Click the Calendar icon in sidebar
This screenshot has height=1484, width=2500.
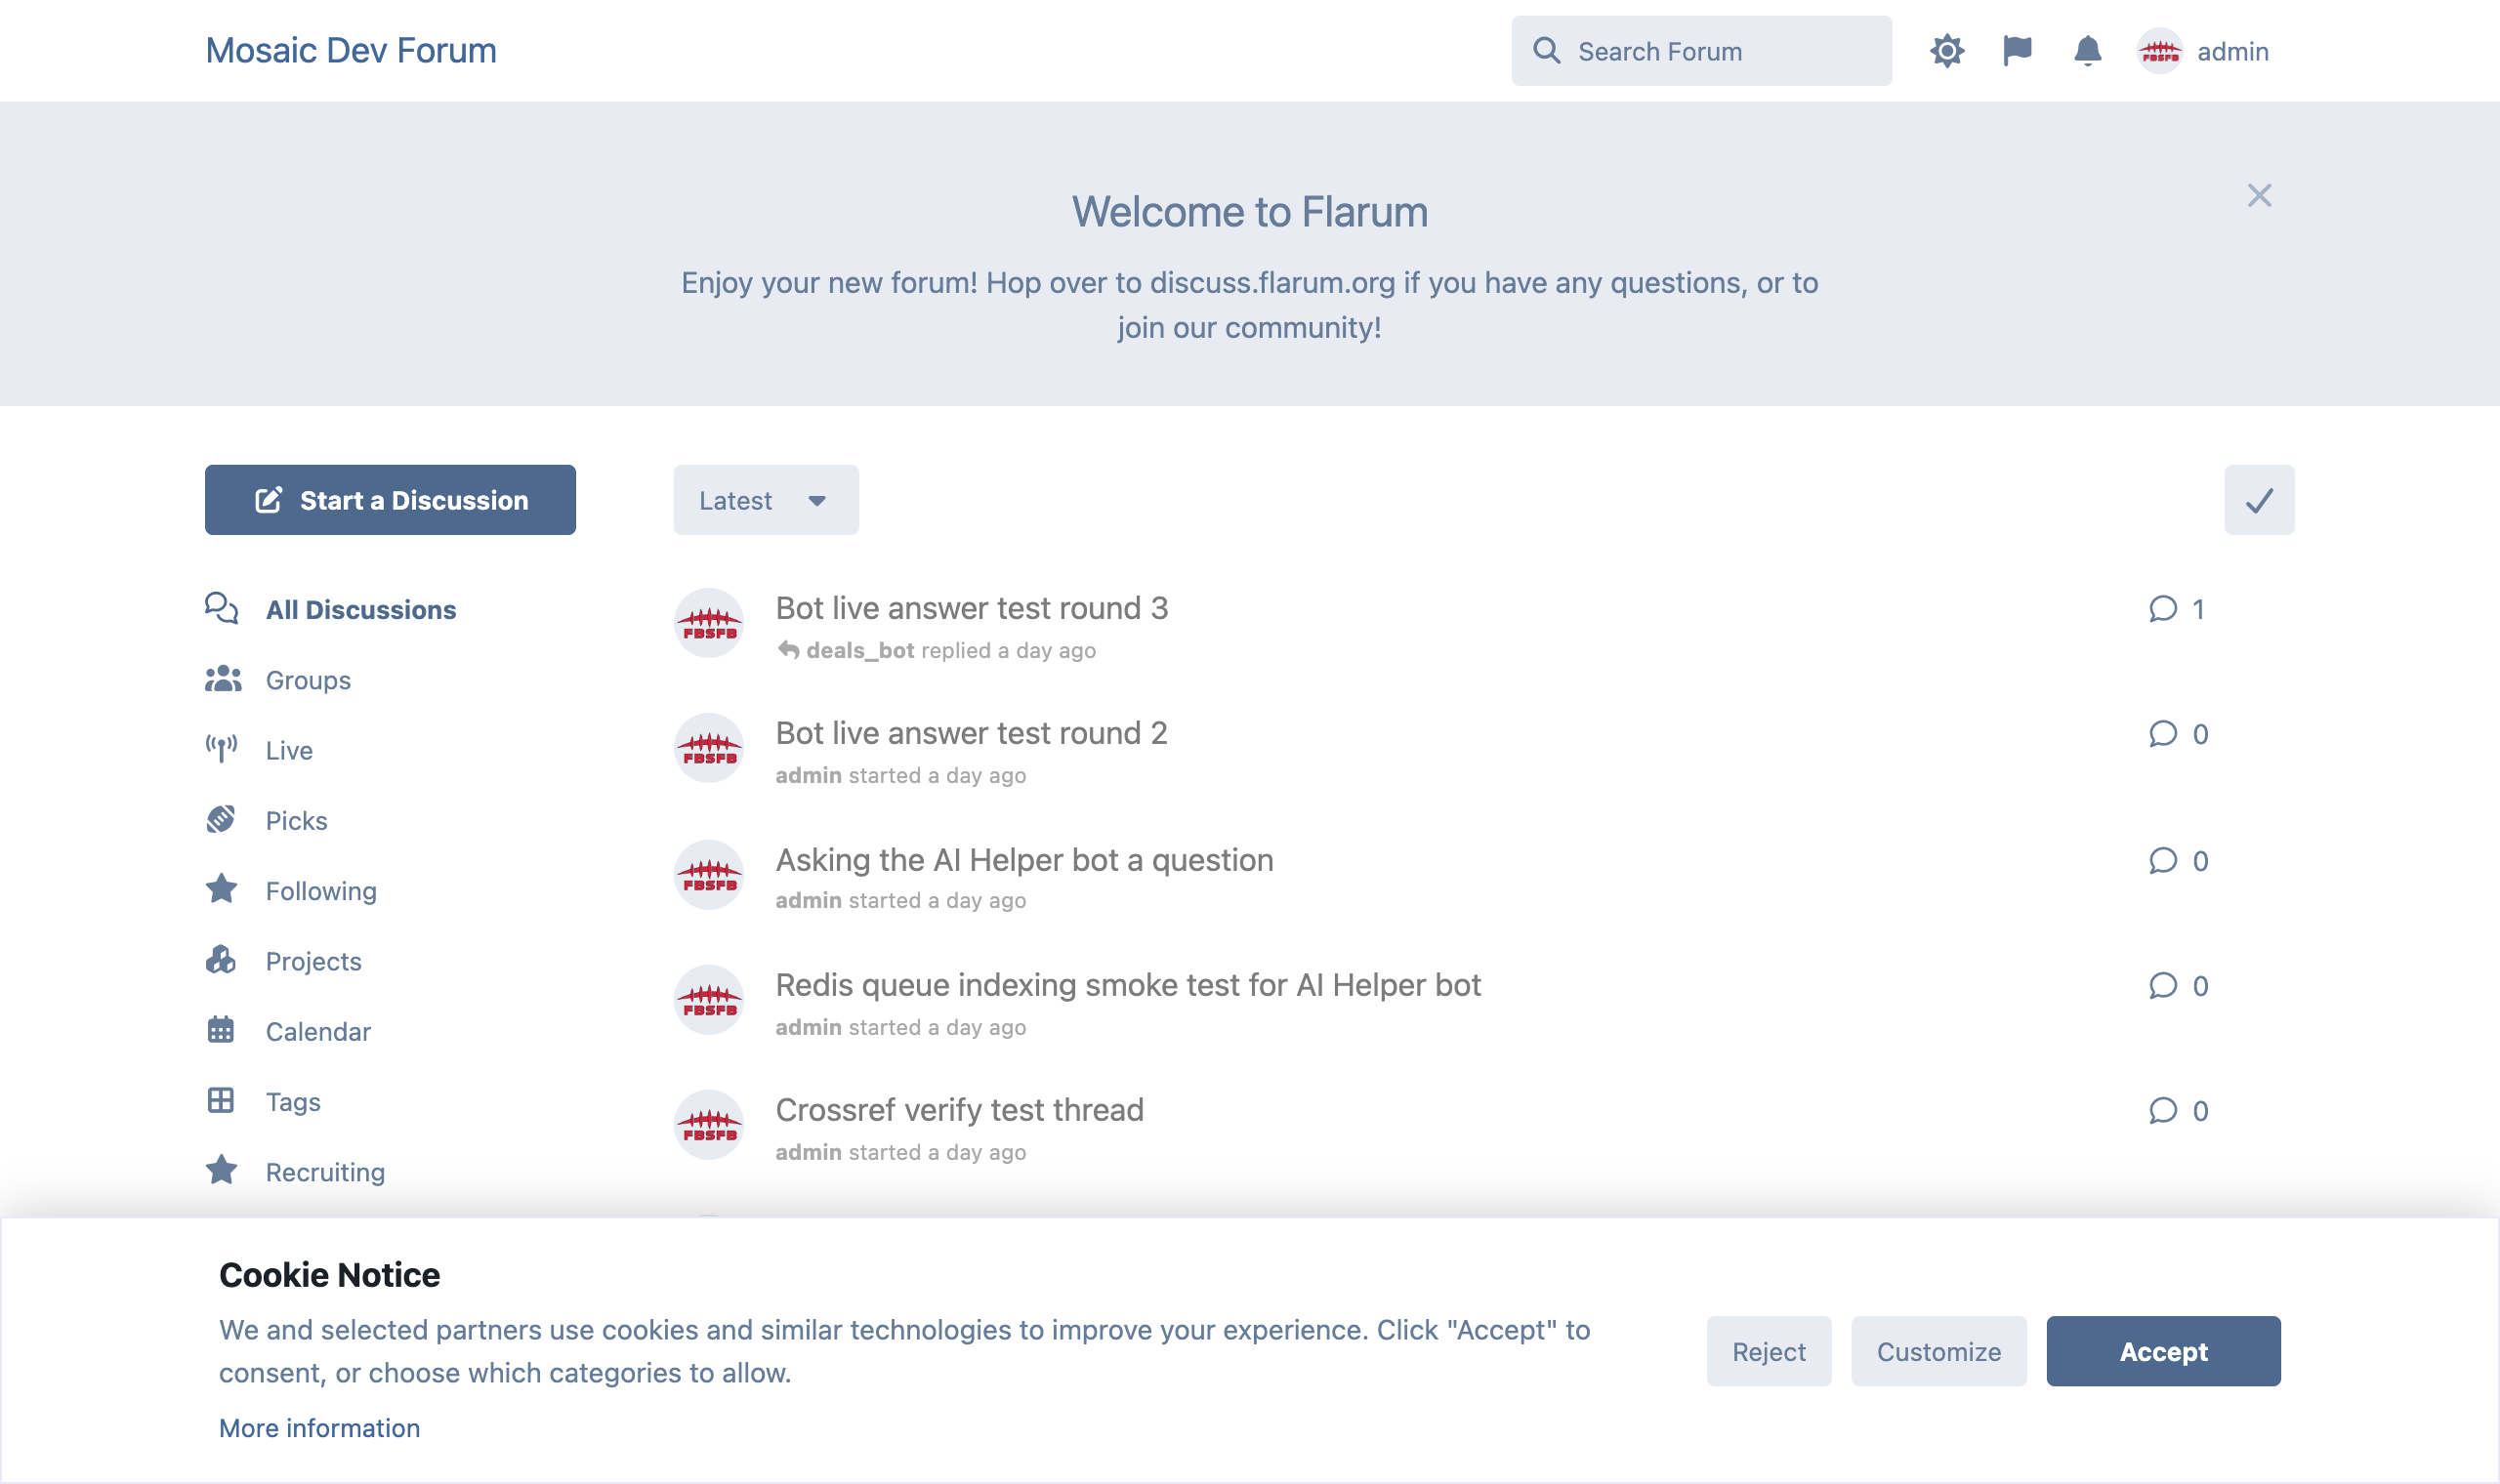(x=221, y=1031)
